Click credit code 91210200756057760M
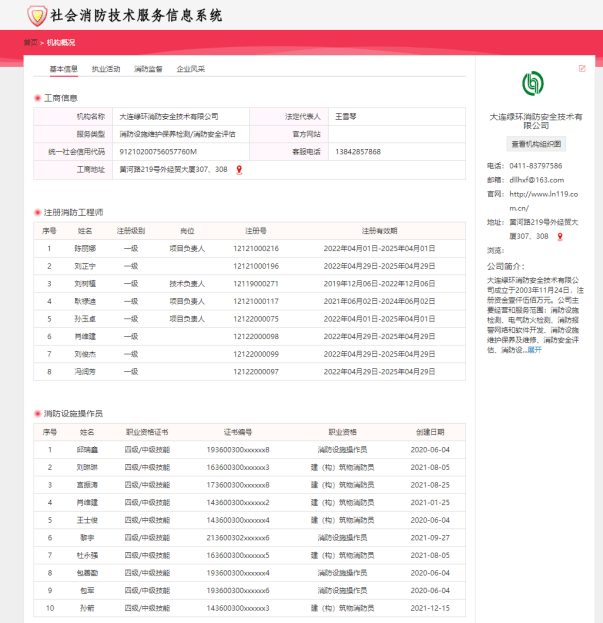The image size is (603, 623). click(x=158, y=152)
